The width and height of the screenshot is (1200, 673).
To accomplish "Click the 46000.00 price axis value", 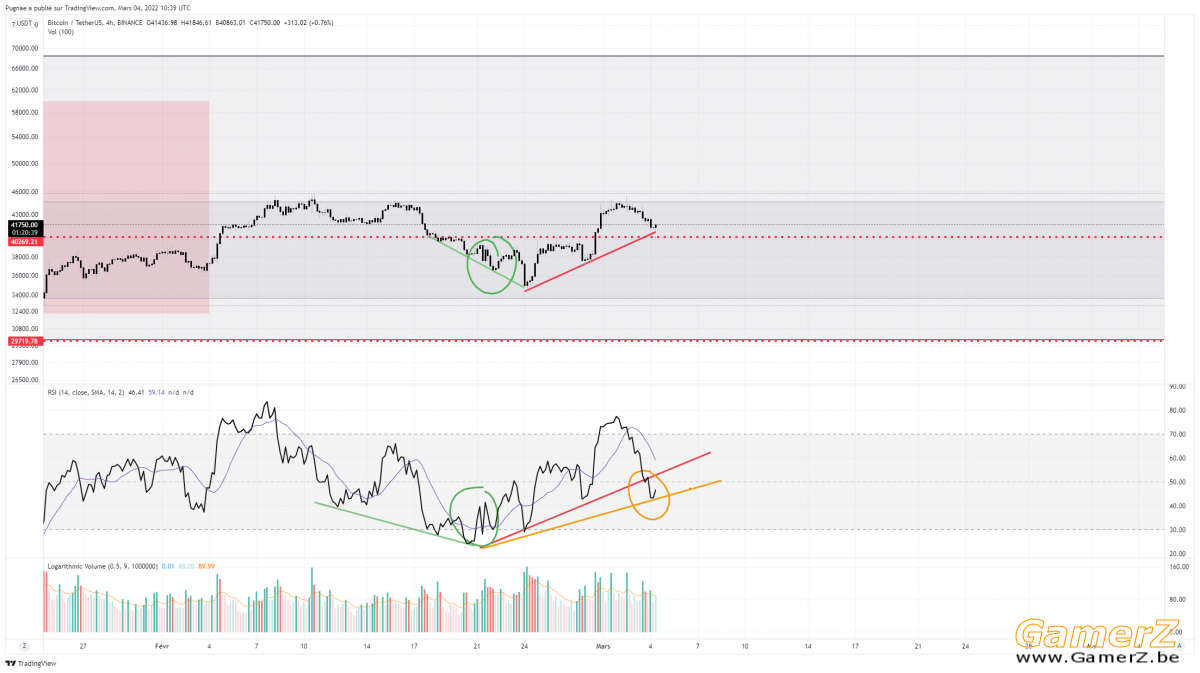I will 25,192.
